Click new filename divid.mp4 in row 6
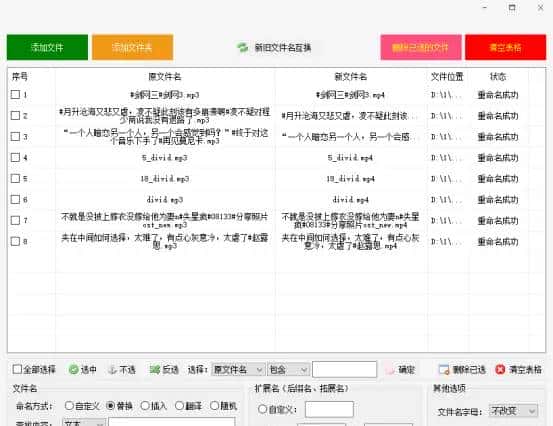This screenshot has width=553, height=426. [x=350, y=200]
